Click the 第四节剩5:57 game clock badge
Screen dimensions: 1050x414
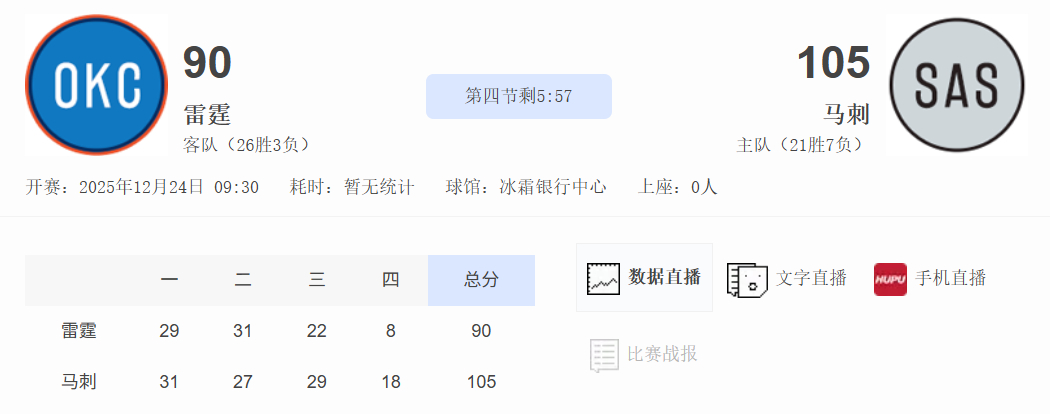(519, 96)
